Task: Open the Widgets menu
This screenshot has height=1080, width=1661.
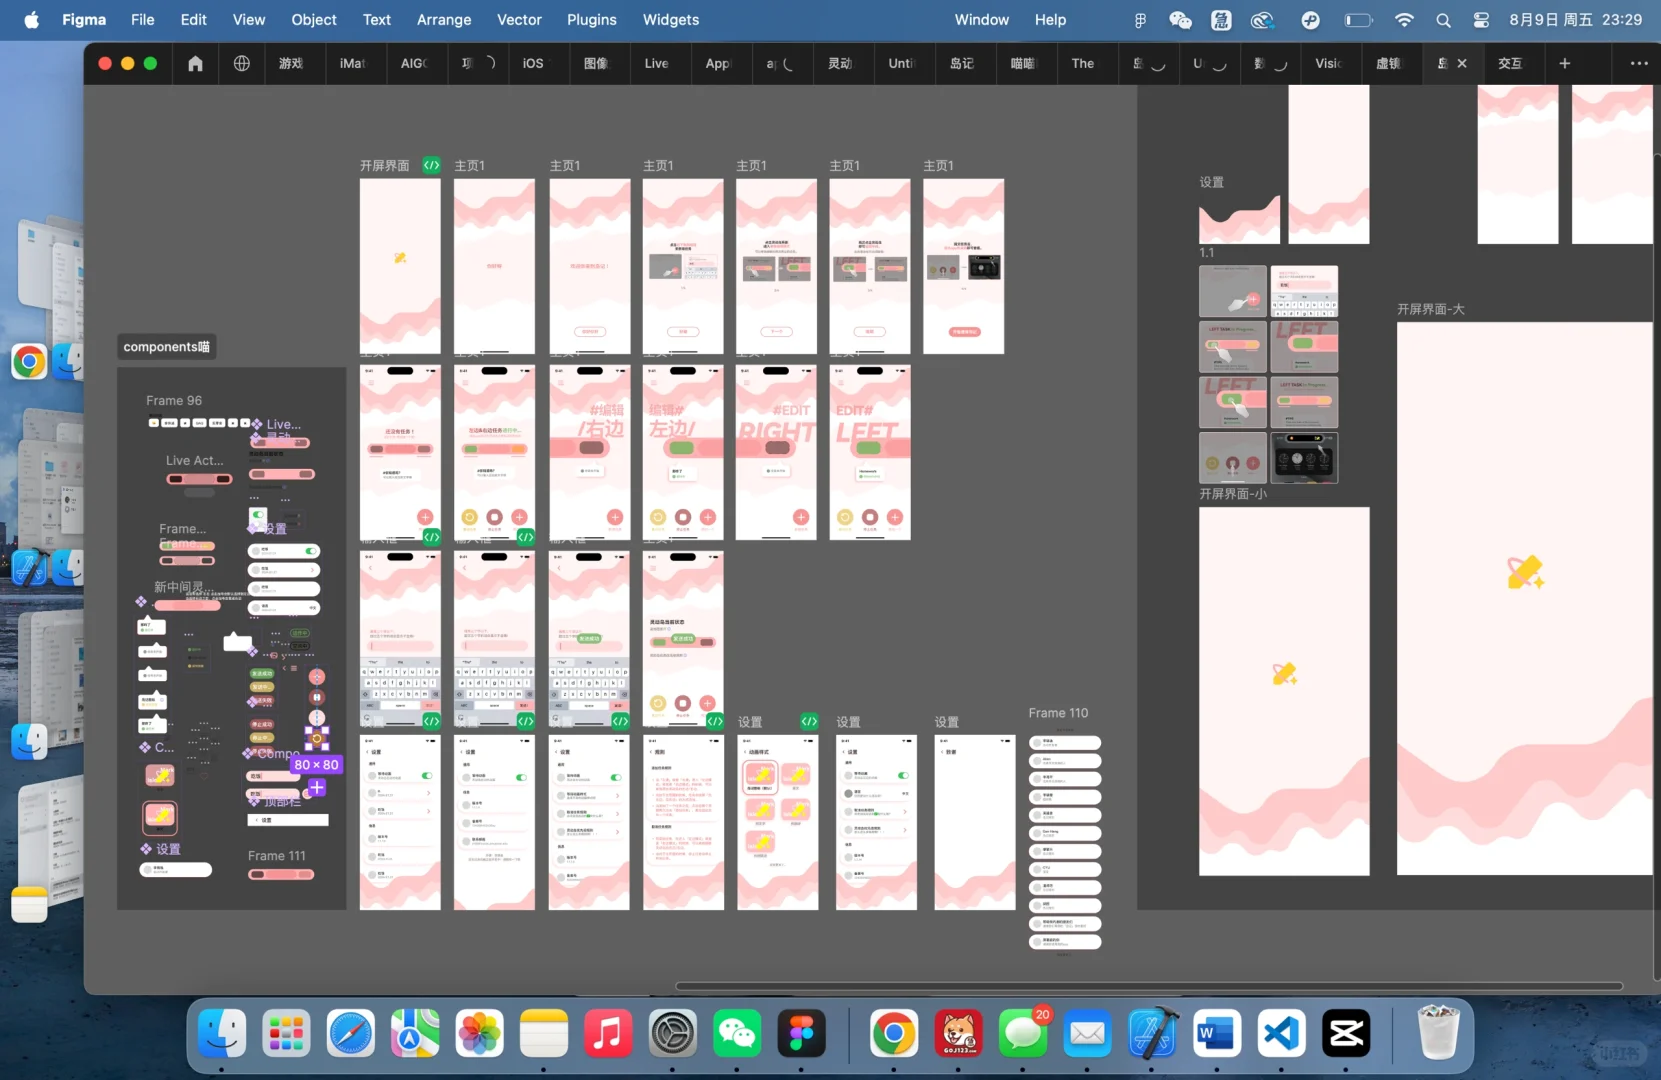Action: [671, 20]
